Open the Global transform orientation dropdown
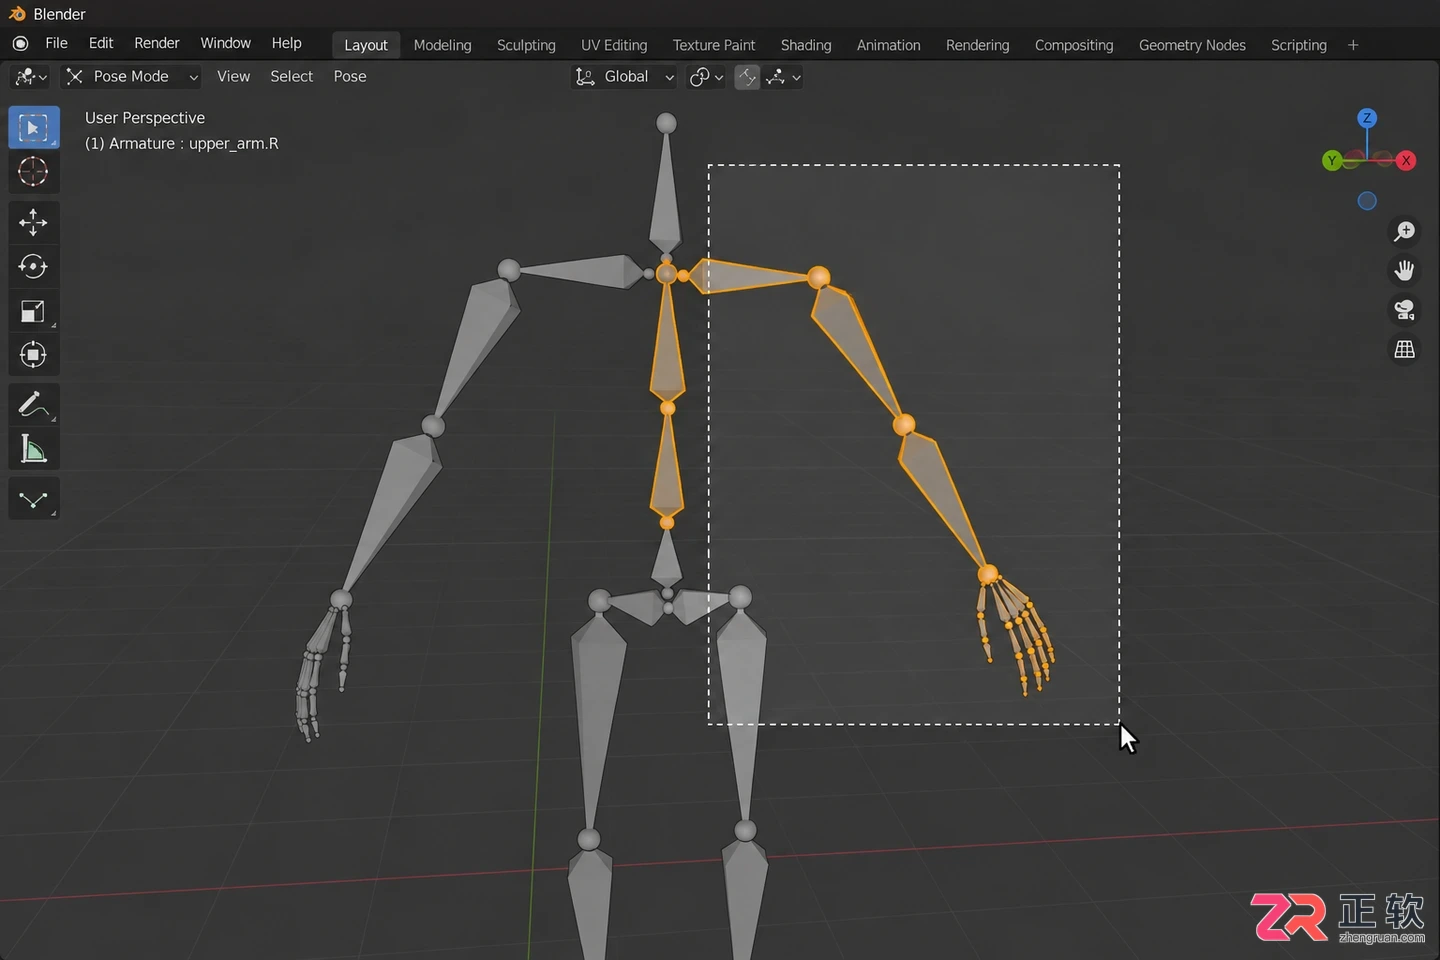 click(x=625, y=77)
